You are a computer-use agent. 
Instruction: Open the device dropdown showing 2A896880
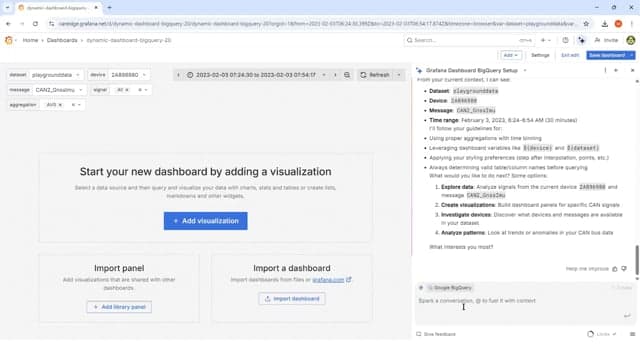click(x=129, y=75)
